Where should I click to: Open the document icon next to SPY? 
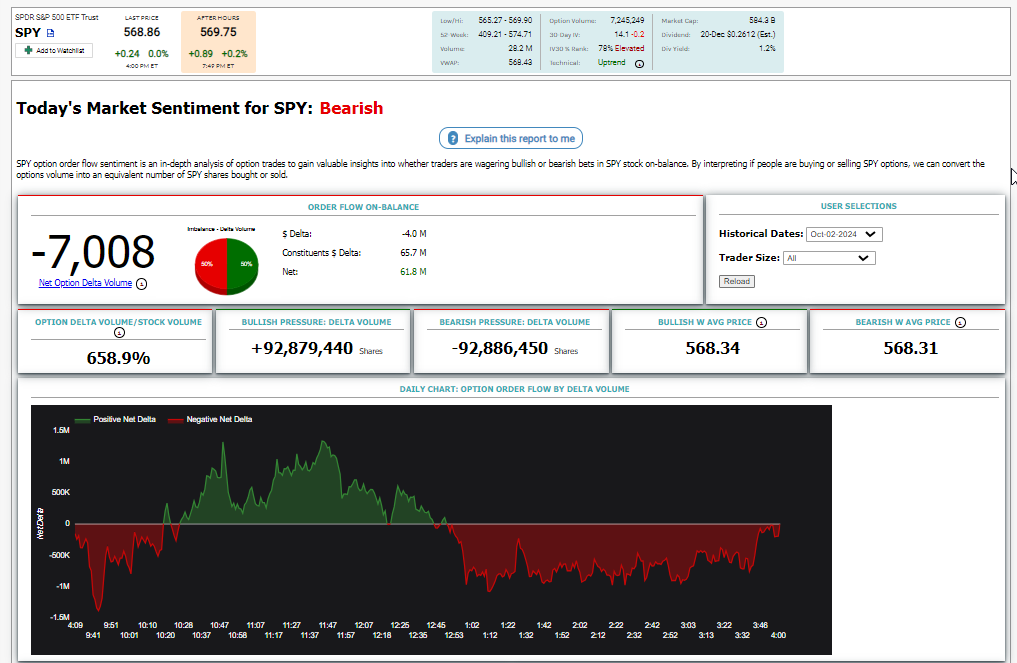(x=51, y=33)
